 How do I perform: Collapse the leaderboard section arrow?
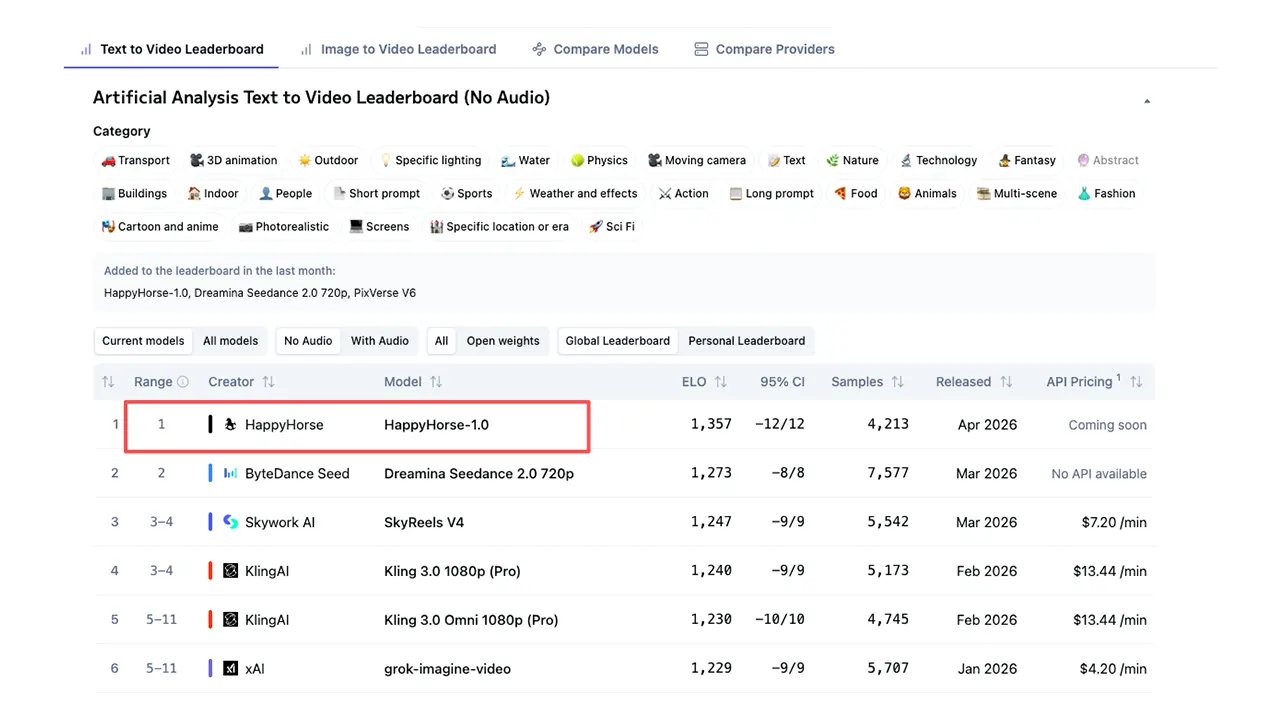(x=1147, y=101)
